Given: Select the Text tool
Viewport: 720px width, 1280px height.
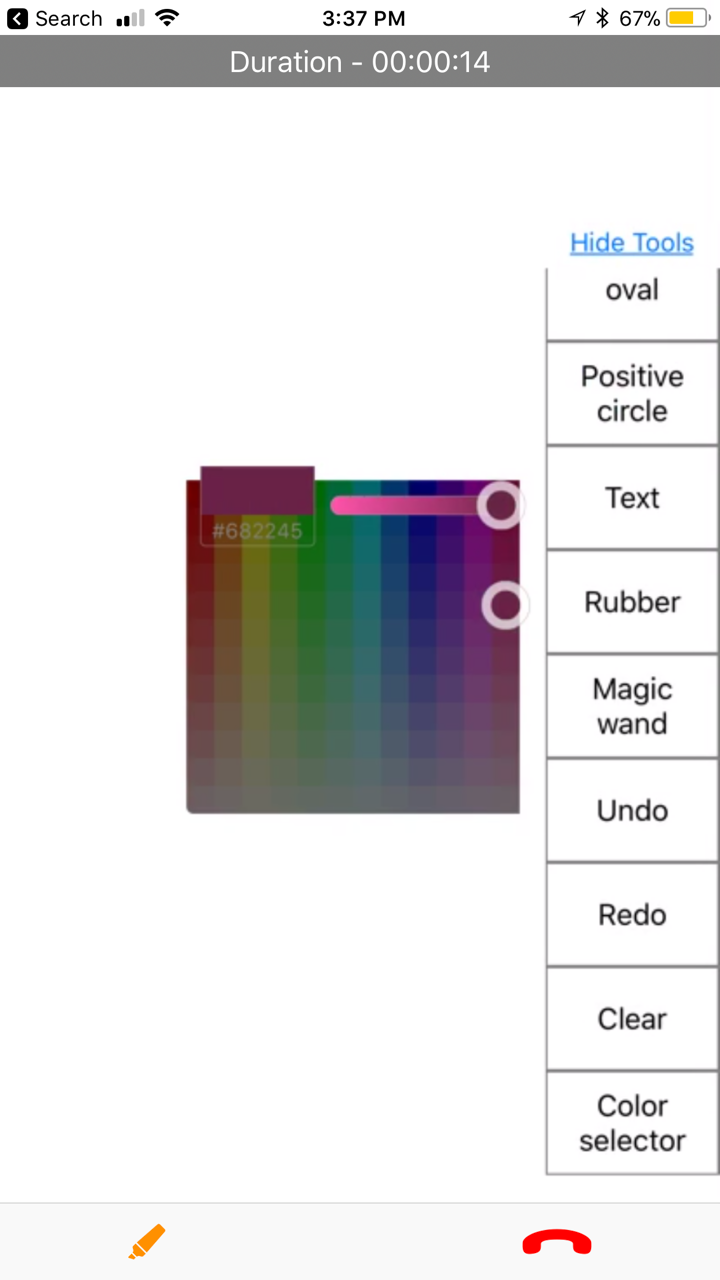Looking at the screenshot, I should [632, 498].
